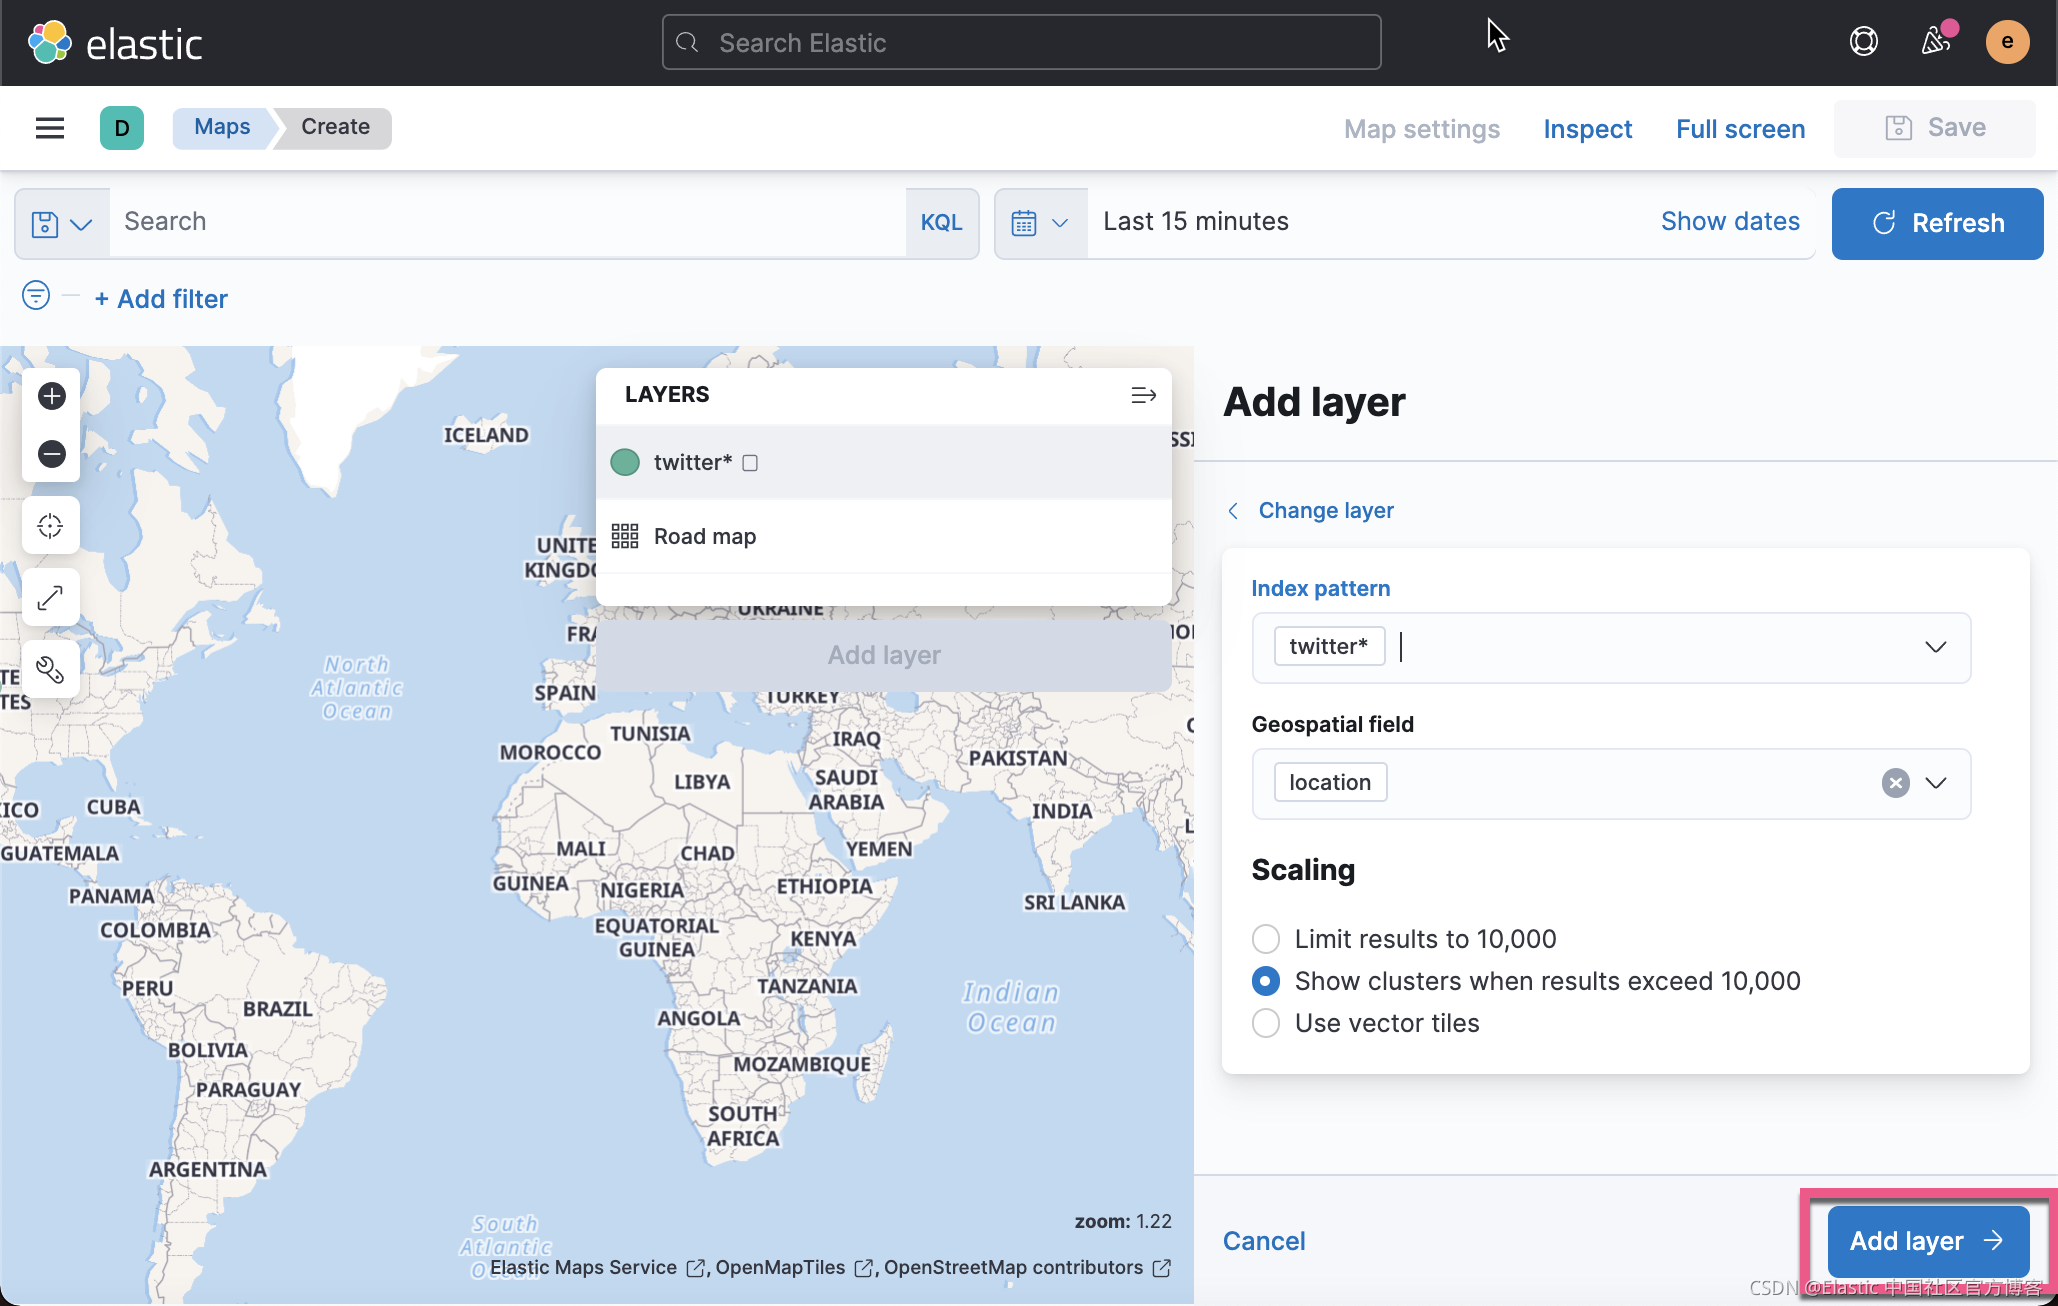Click the Create breadcrumb
The width and height of the screenshot is (2058, 1306).
click(336, 127)
